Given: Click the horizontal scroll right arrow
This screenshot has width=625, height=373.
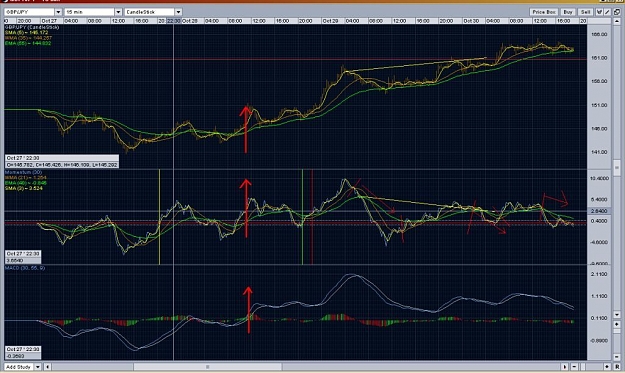Looking at the screenshot, I should click(x=565, y=367).
